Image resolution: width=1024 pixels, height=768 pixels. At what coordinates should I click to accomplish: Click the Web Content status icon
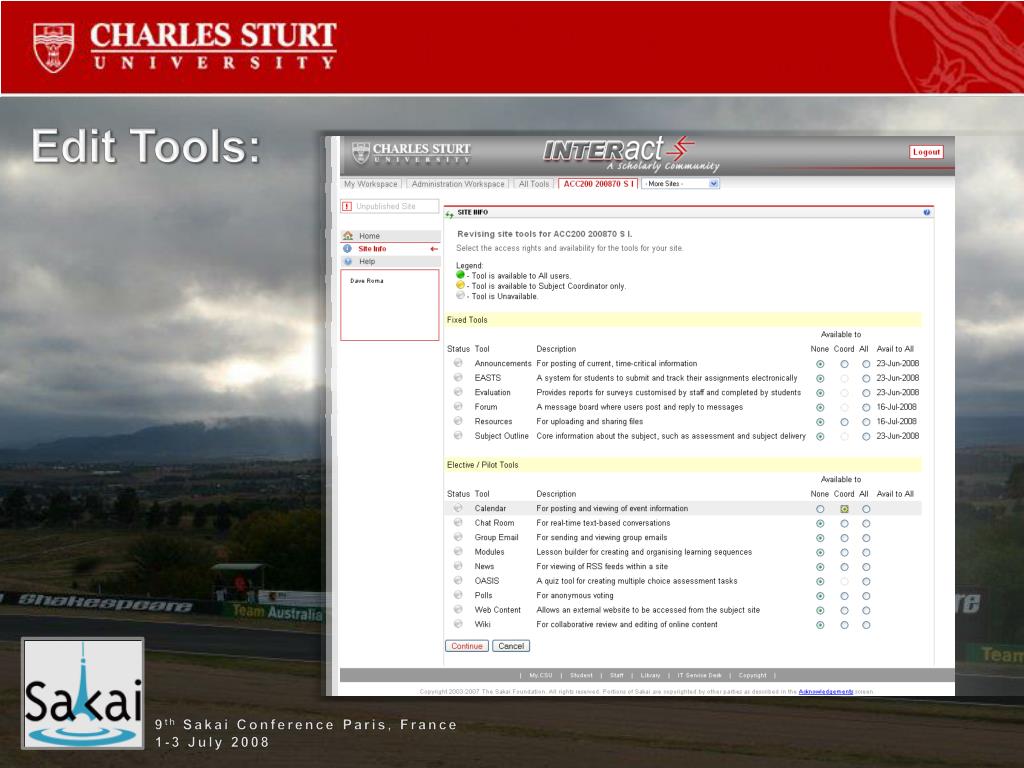tap(458, 609)
